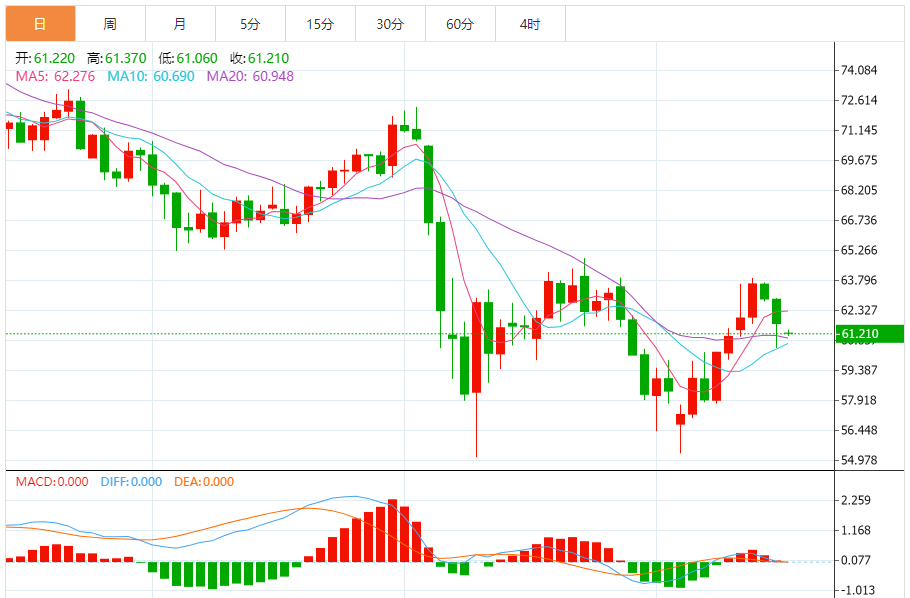Click the MA5: 62.276 label
Image resolution: width=910 pixels, height=598 pixels.
pos(55,76)
